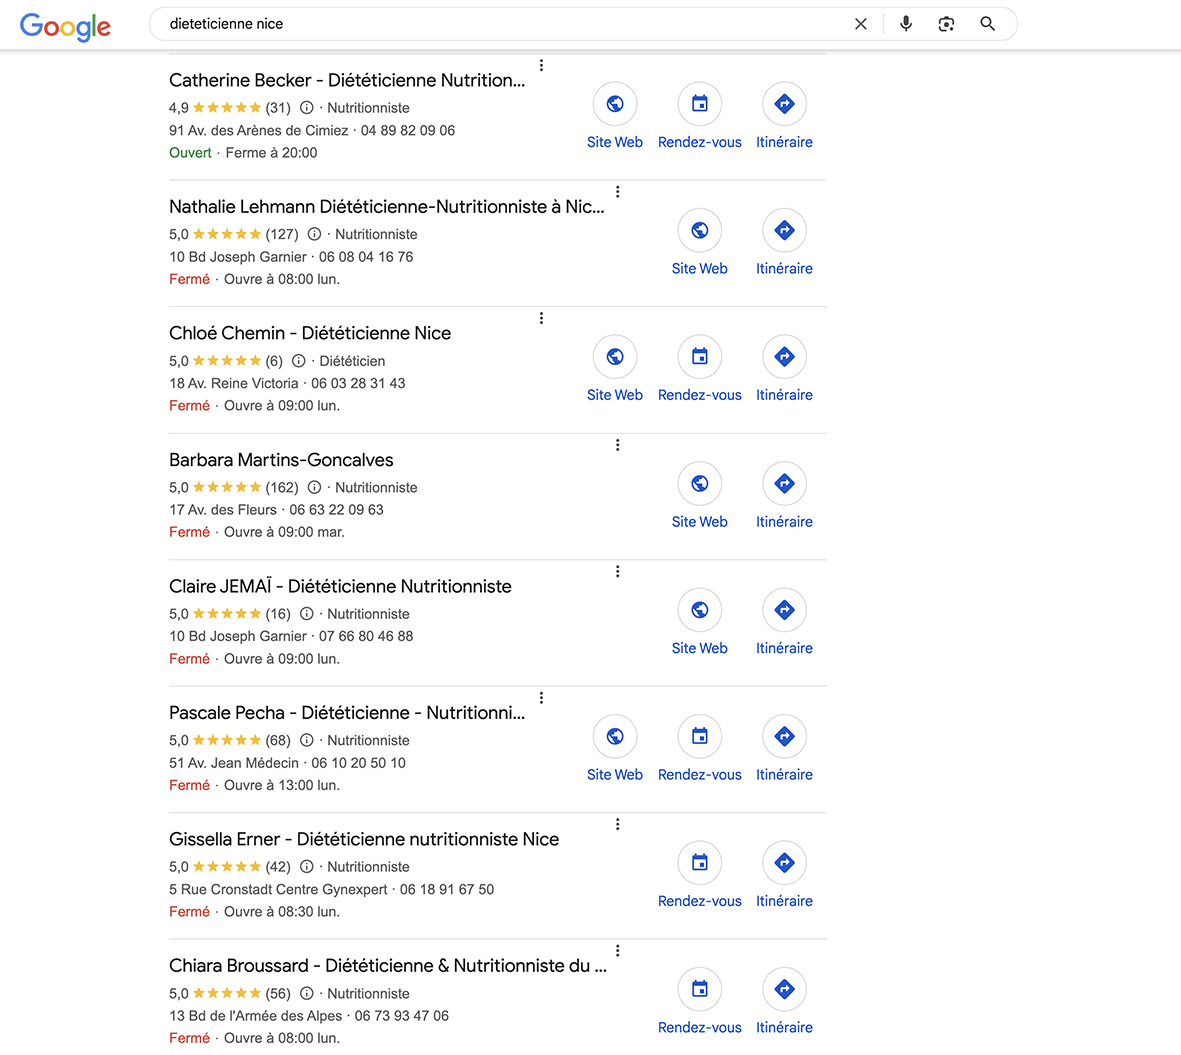Book Gissella Erner via Rendez-vous calendar icon
This screenshot has width=1181, height=1055.
click(700, 863)
